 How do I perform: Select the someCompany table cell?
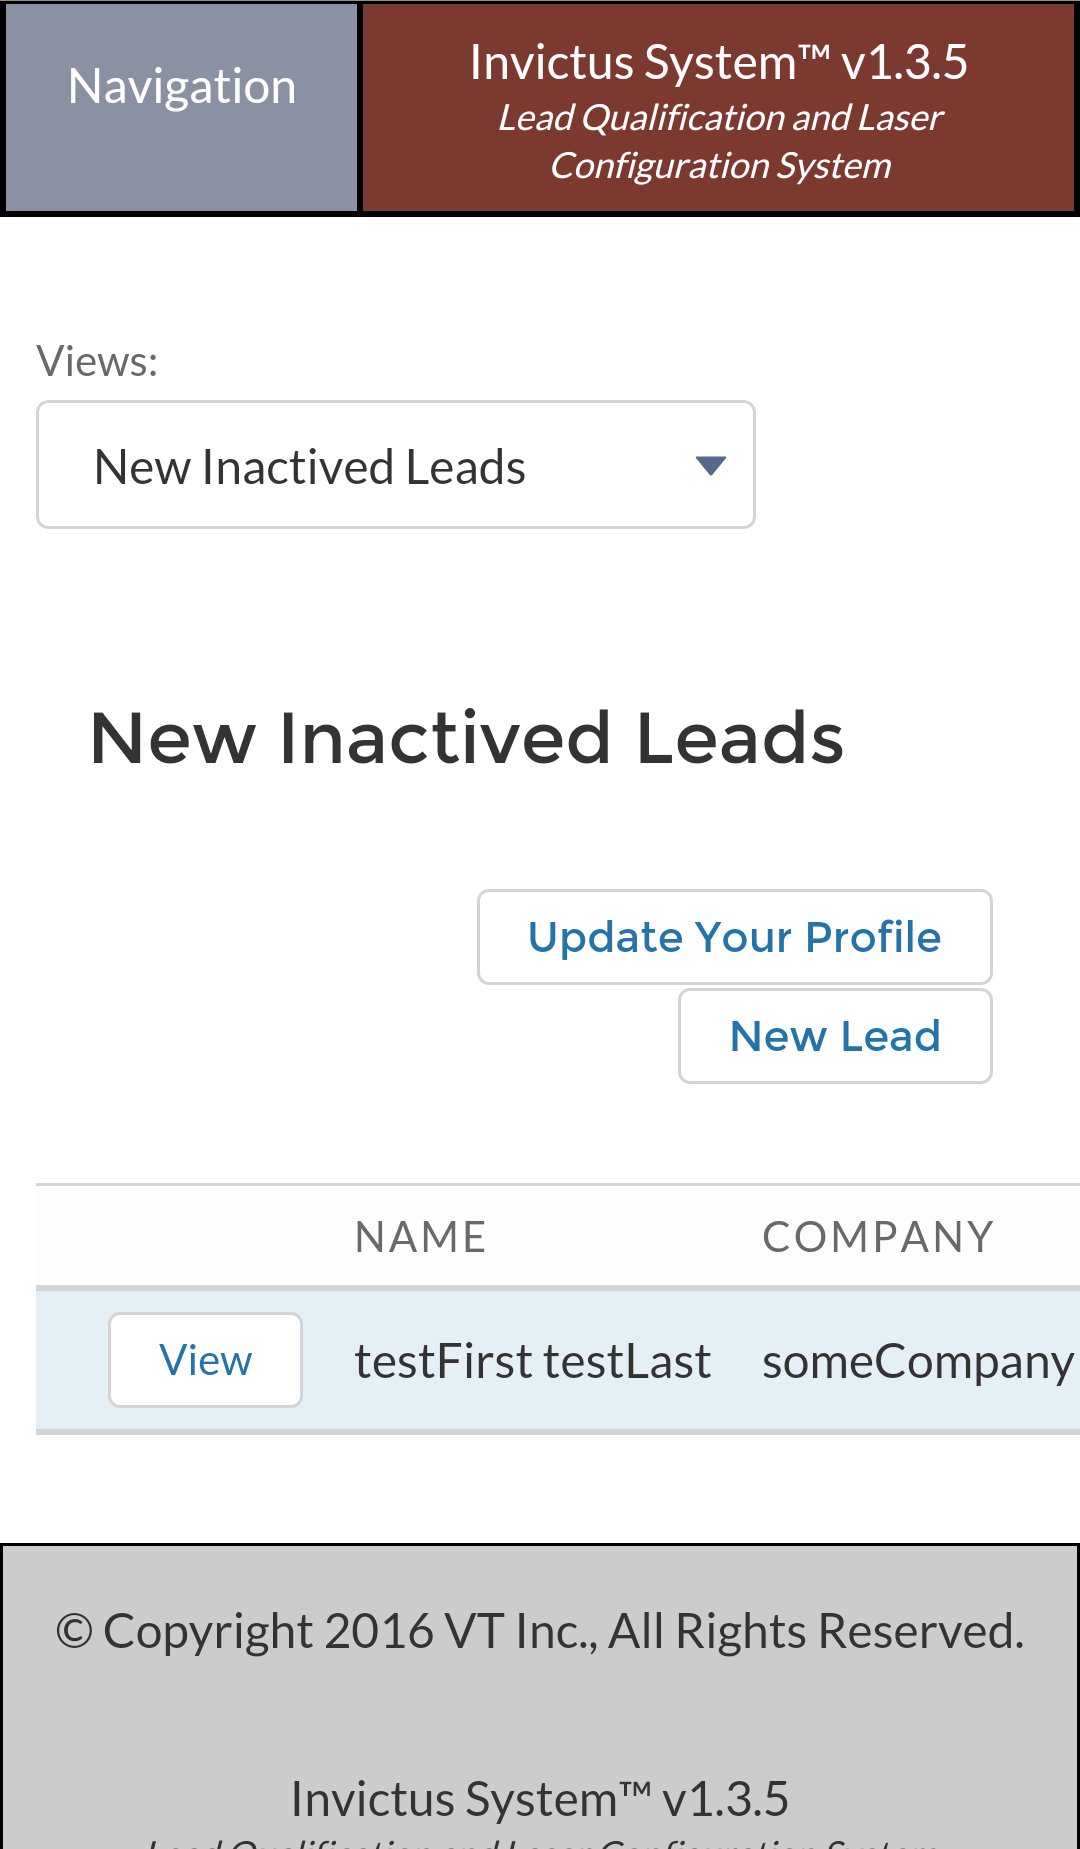pos(917,1361)
